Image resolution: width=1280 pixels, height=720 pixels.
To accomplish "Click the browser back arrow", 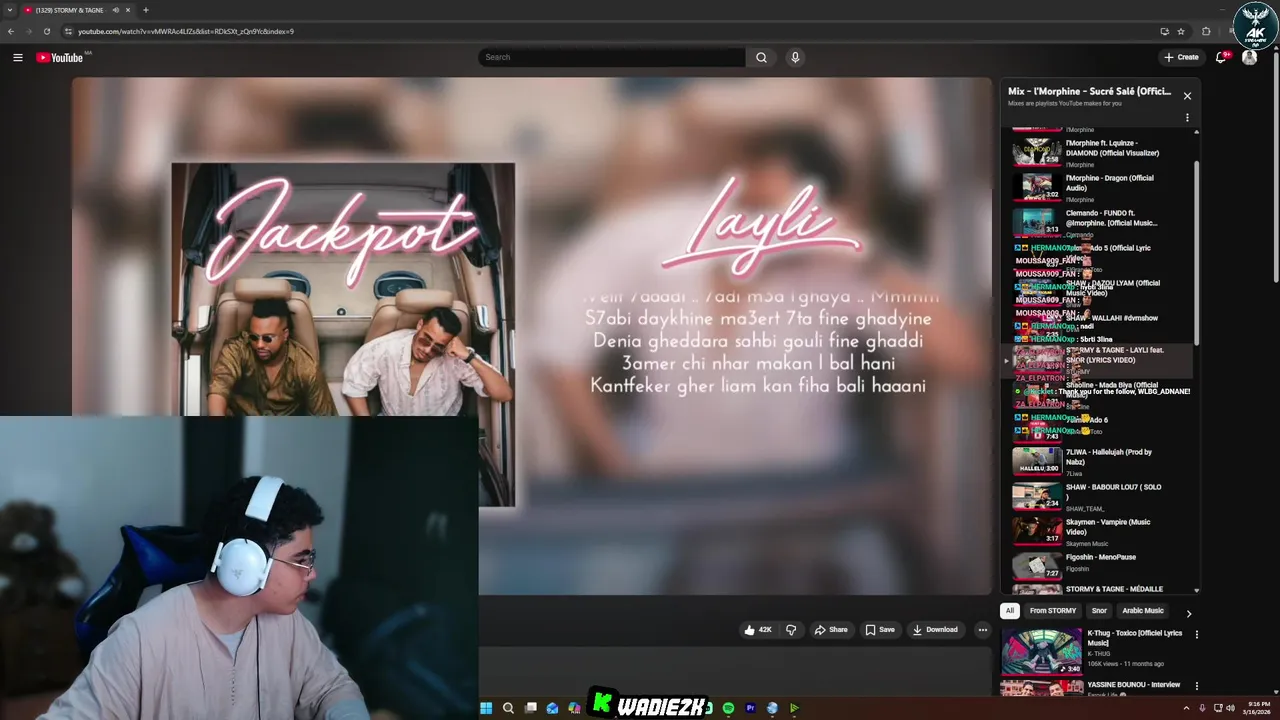I will pos(11,31).
